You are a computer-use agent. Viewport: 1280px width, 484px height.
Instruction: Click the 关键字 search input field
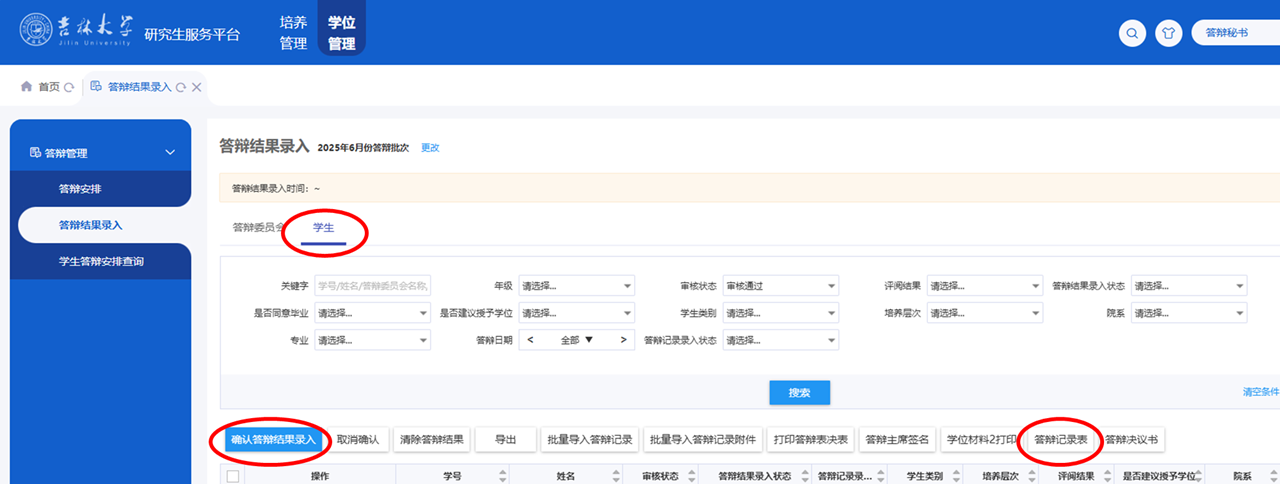coord(372,286)
